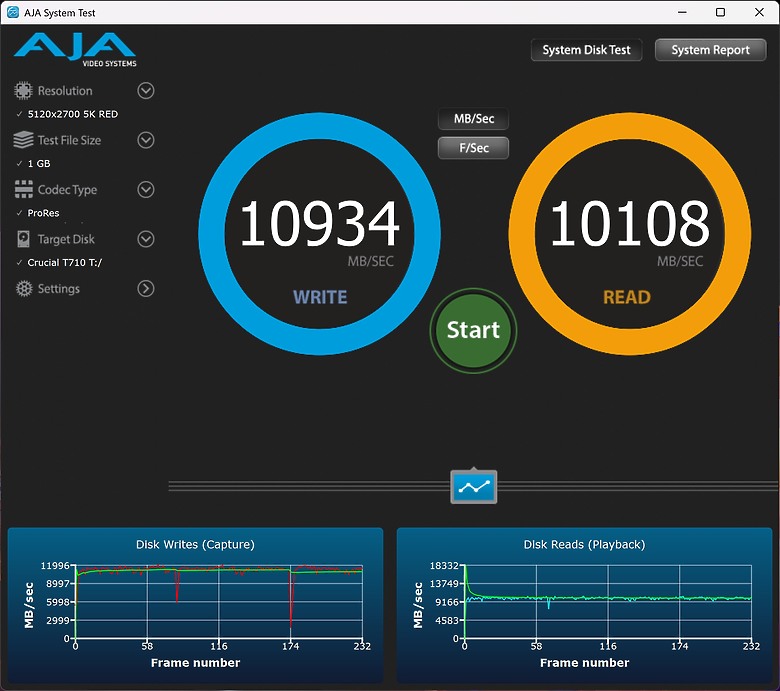
Task: Click the Test File Size icon
Action: point(22,140)
